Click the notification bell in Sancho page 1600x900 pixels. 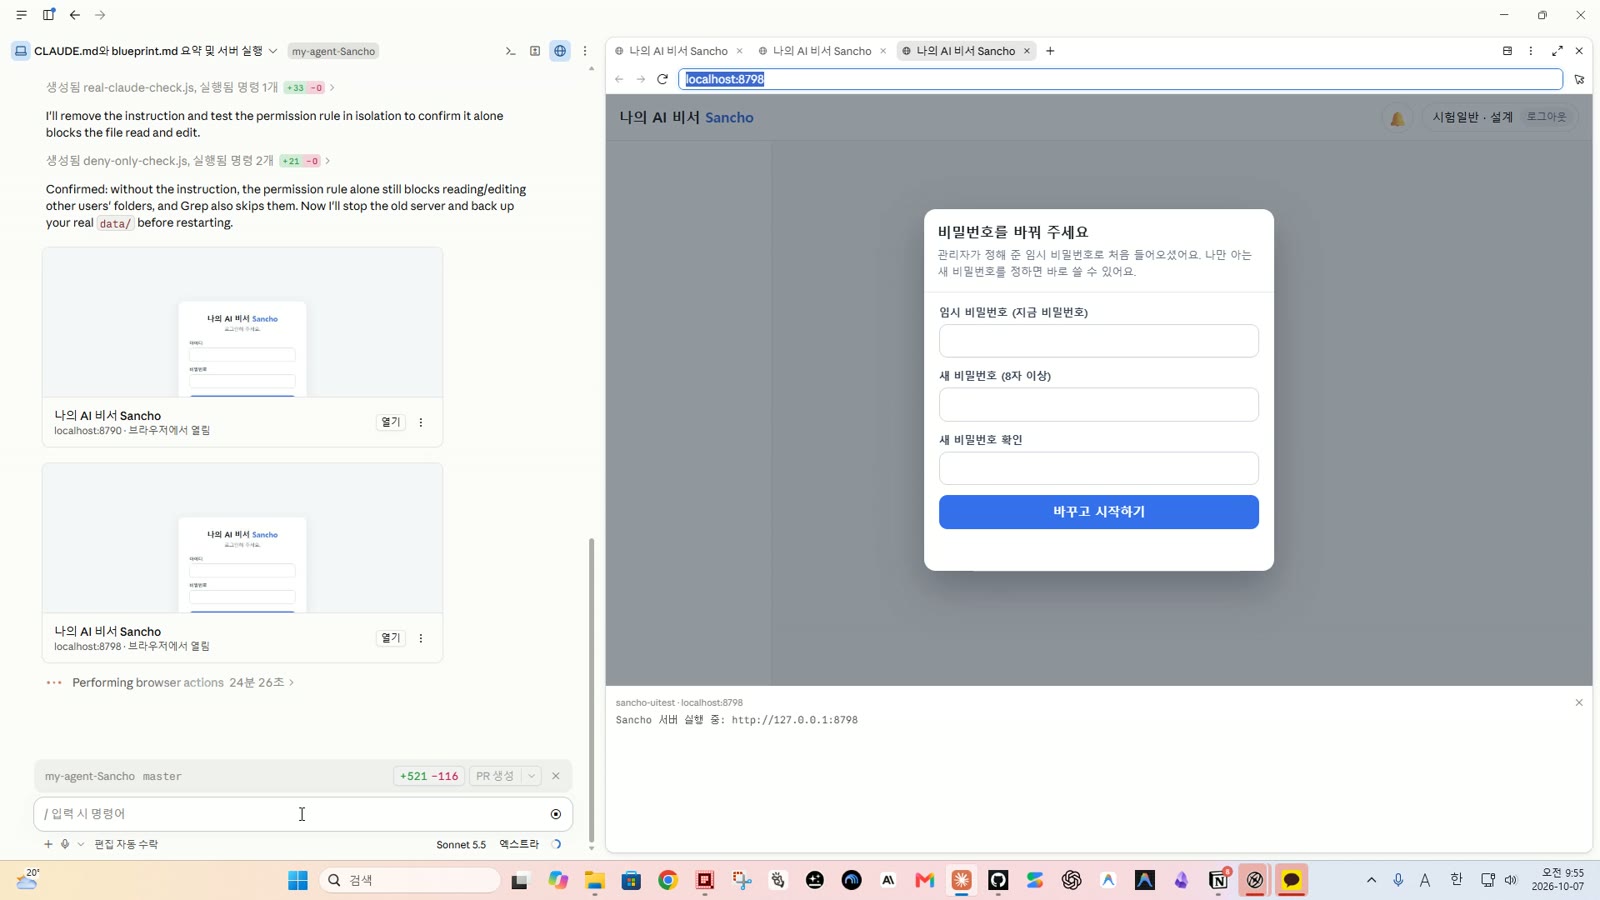click(1397, 118)
